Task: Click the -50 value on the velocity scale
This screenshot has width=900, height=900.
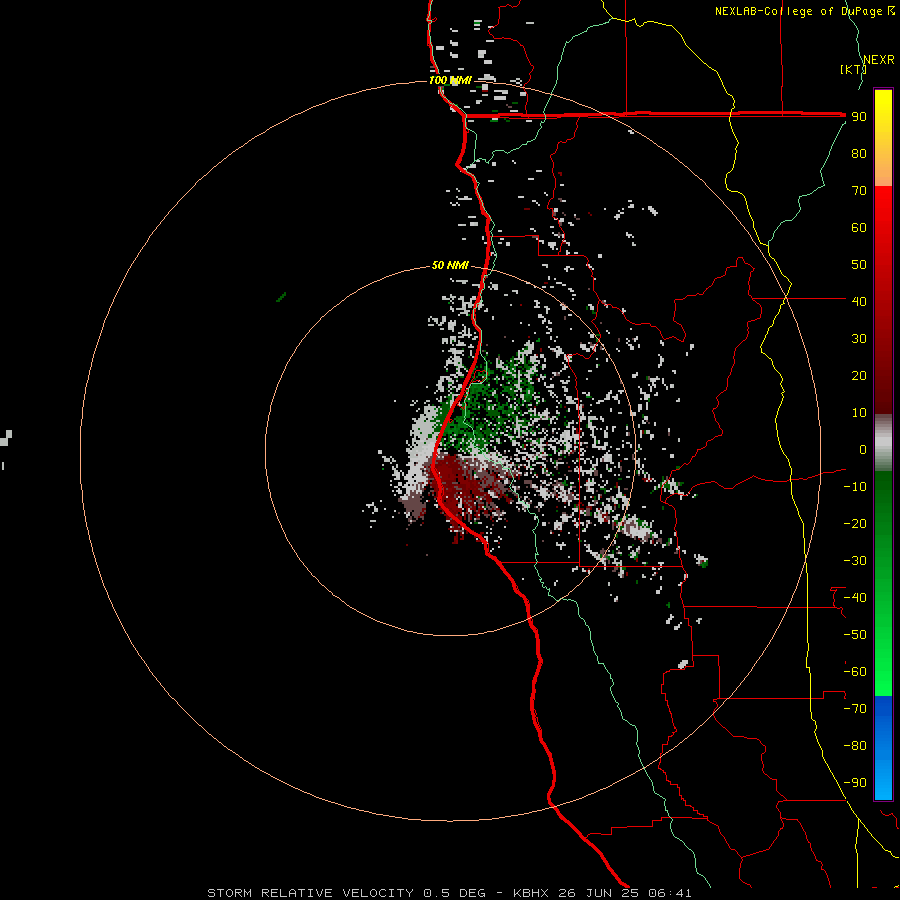Action: click(855, 635)
